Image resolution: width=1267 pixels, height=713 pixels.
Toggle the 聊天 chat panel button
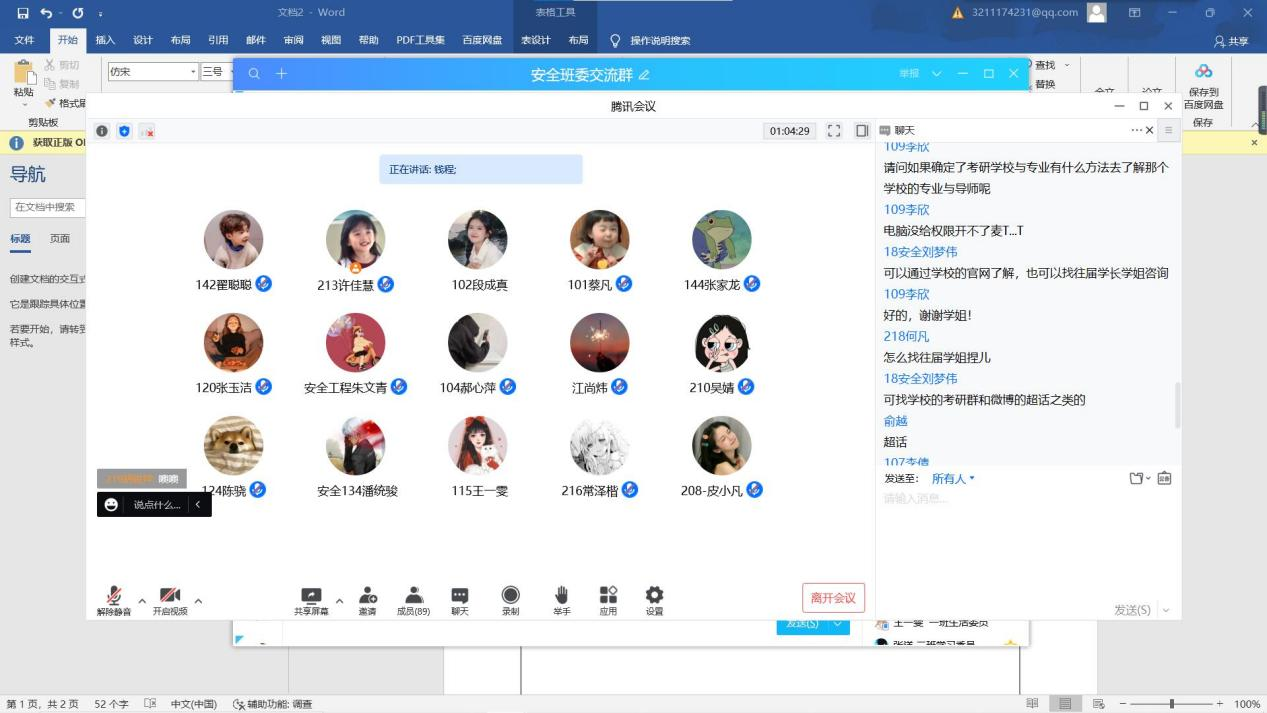(x=459, y=596)
